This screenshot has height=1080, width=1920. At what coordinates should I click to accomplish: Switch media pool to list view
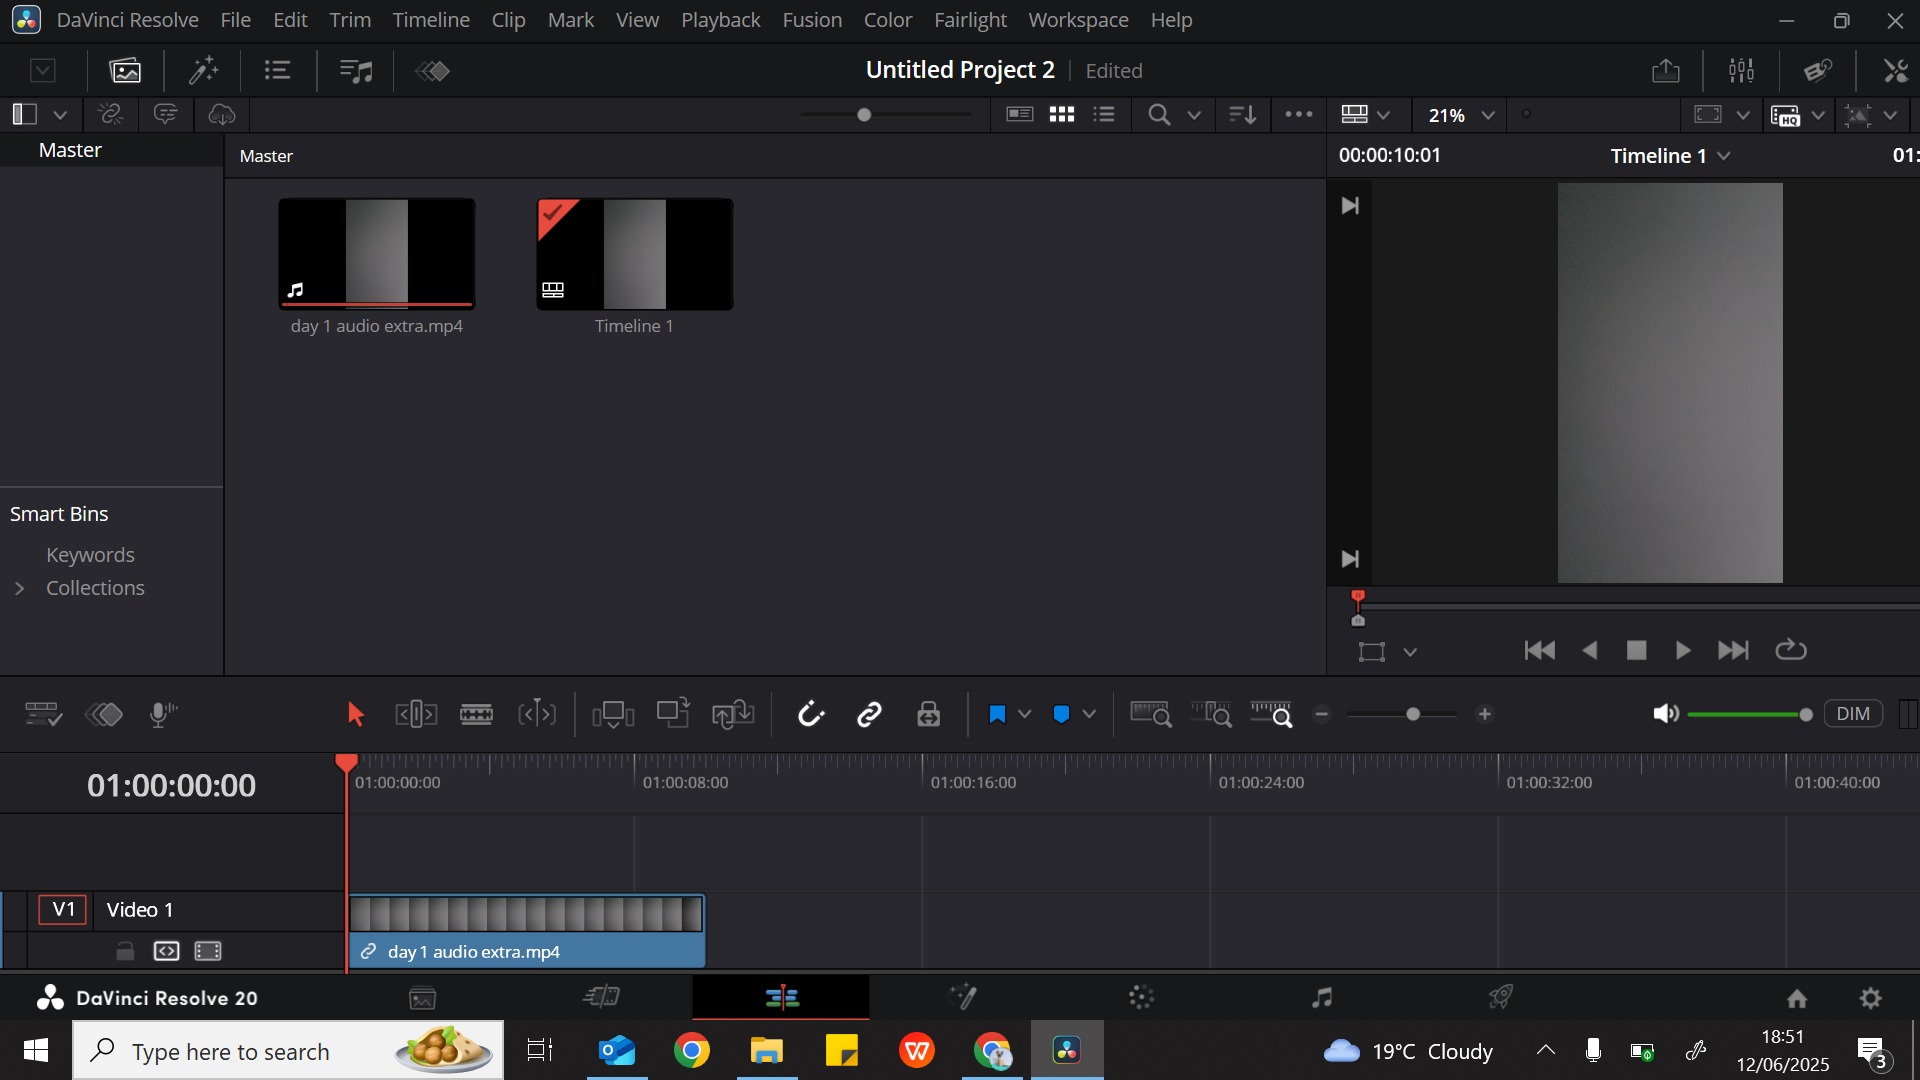(1104, 115)
